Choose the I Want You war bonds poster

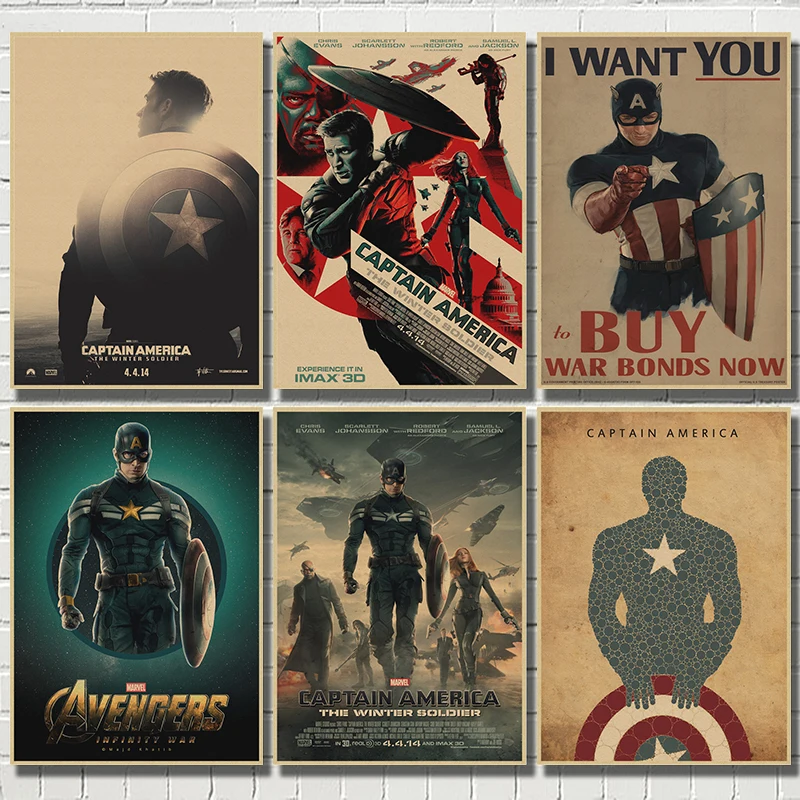(663, 210)
